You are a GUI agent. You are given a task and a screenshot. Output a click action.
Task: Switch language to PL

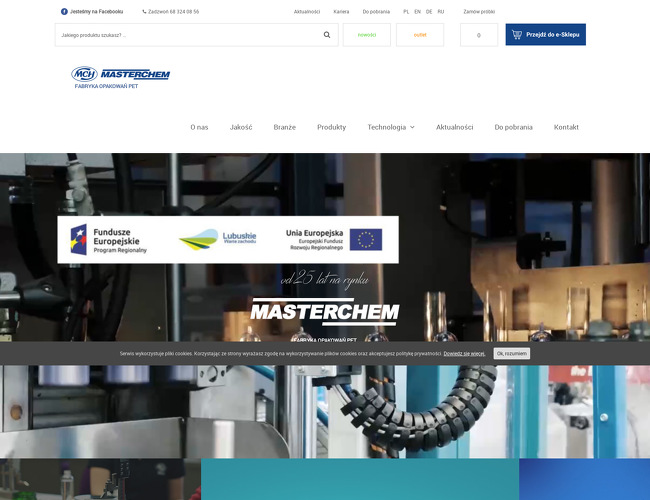coord(406,12)
